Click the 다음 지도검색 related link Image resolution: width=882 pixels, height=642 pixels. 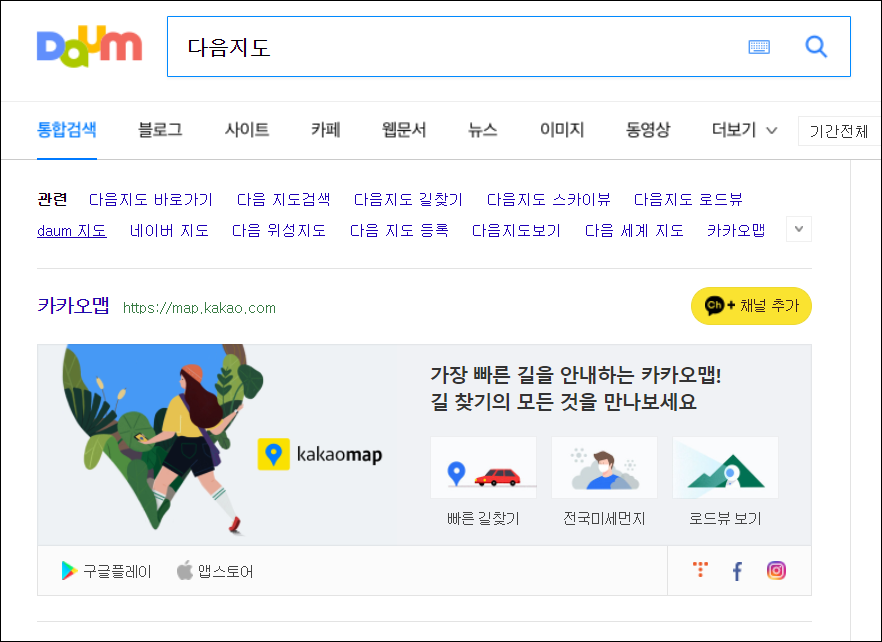[284, 199]
